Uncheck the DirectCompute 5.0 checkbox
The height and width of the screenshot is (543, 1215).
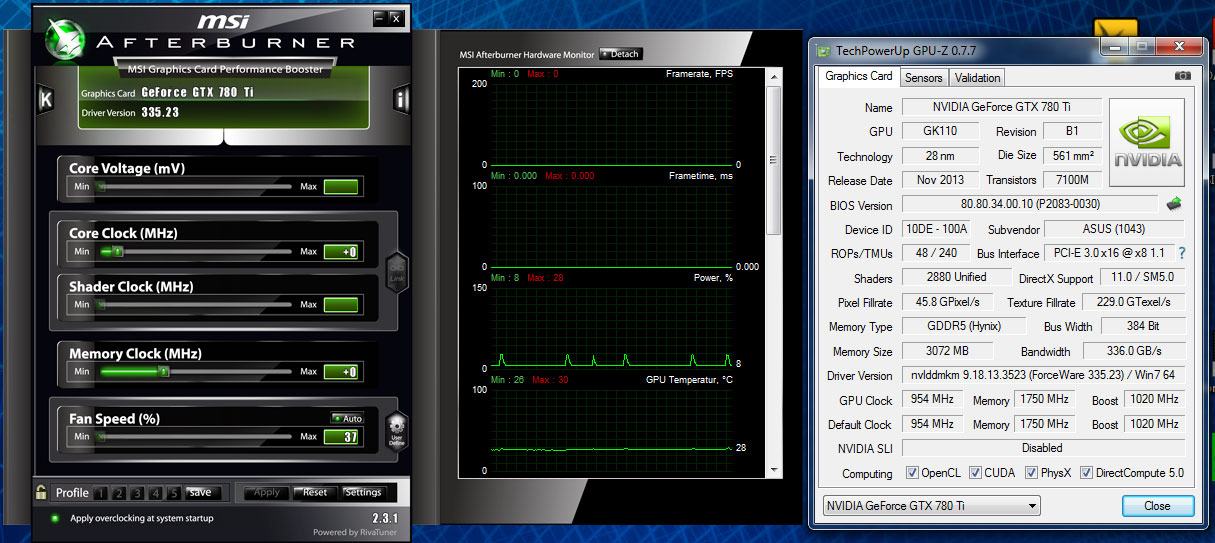coord(1086,473)
